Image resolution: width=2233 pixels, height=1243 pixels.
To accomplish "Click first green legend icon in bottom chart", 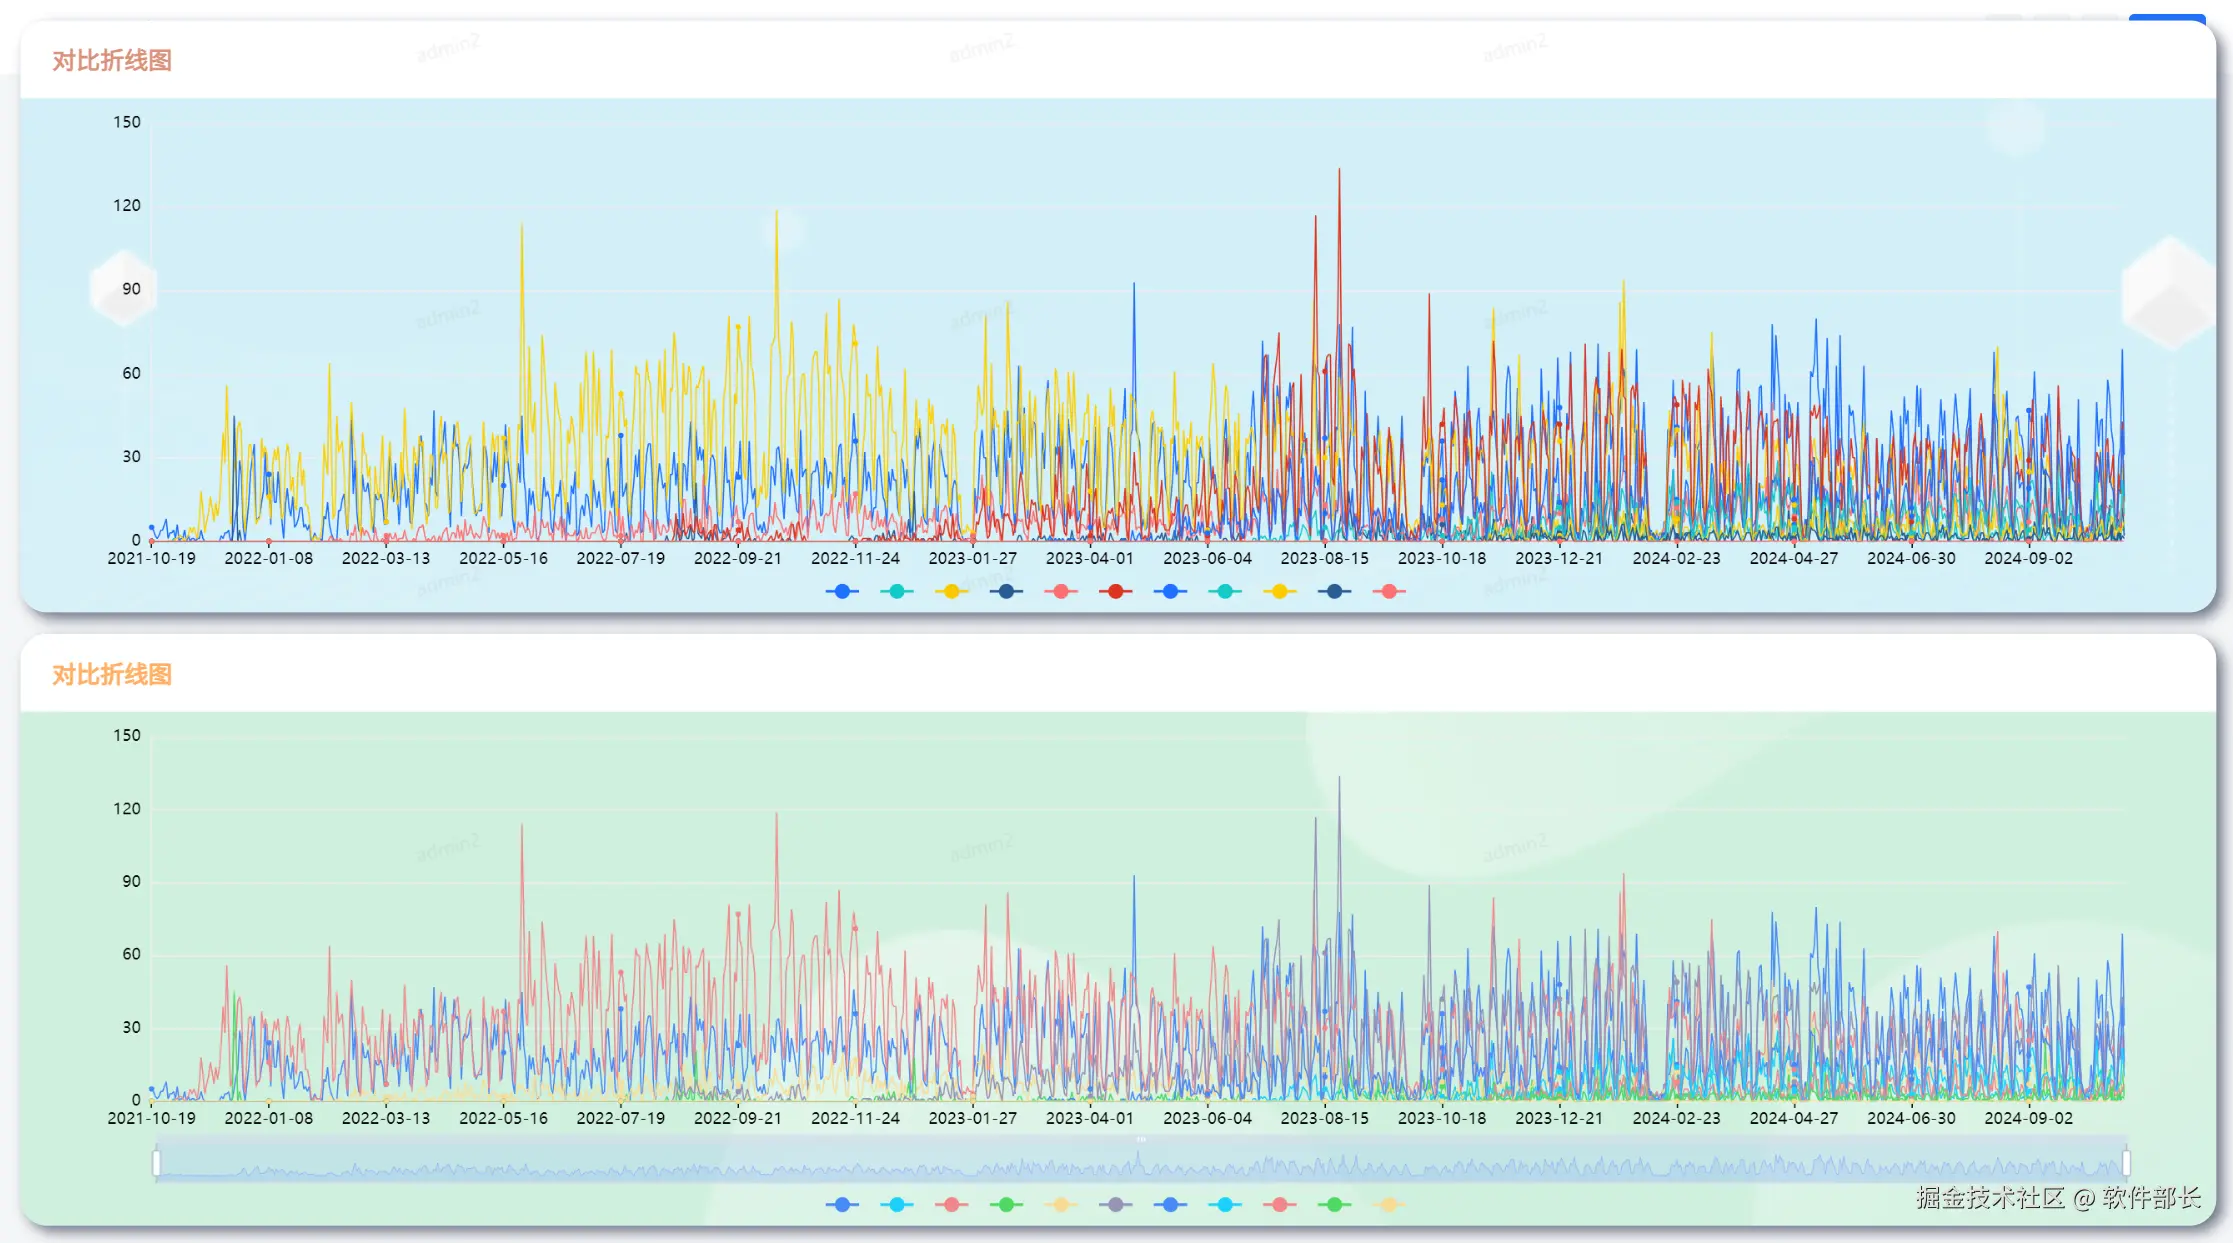I will (x=1006, y=1205).
